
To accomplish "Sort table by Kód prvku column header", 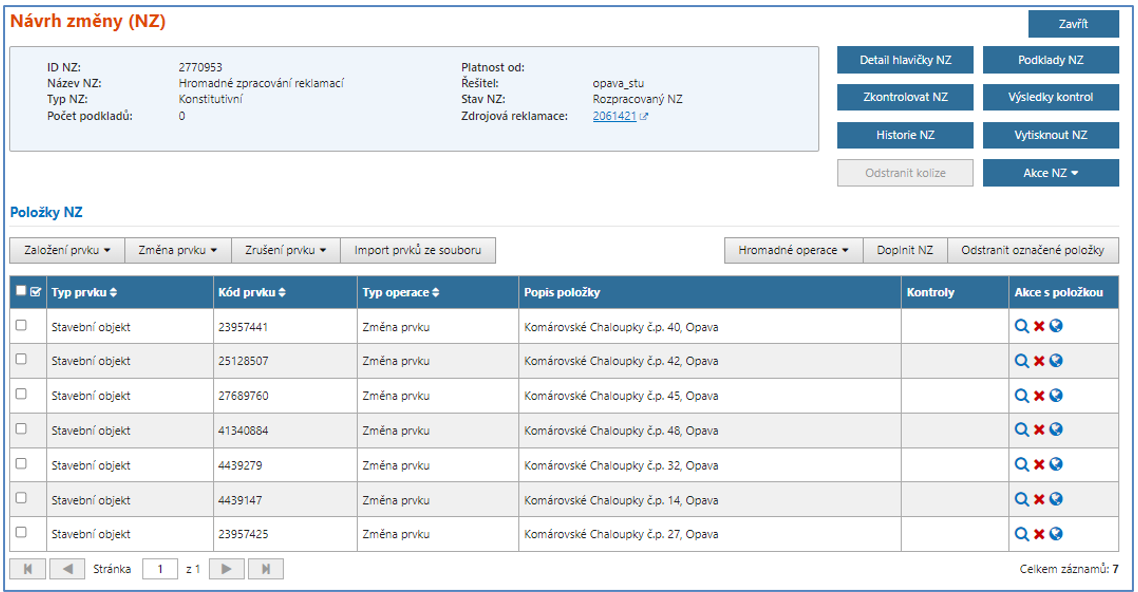I will pyautogui.click(x=253, y=293).
